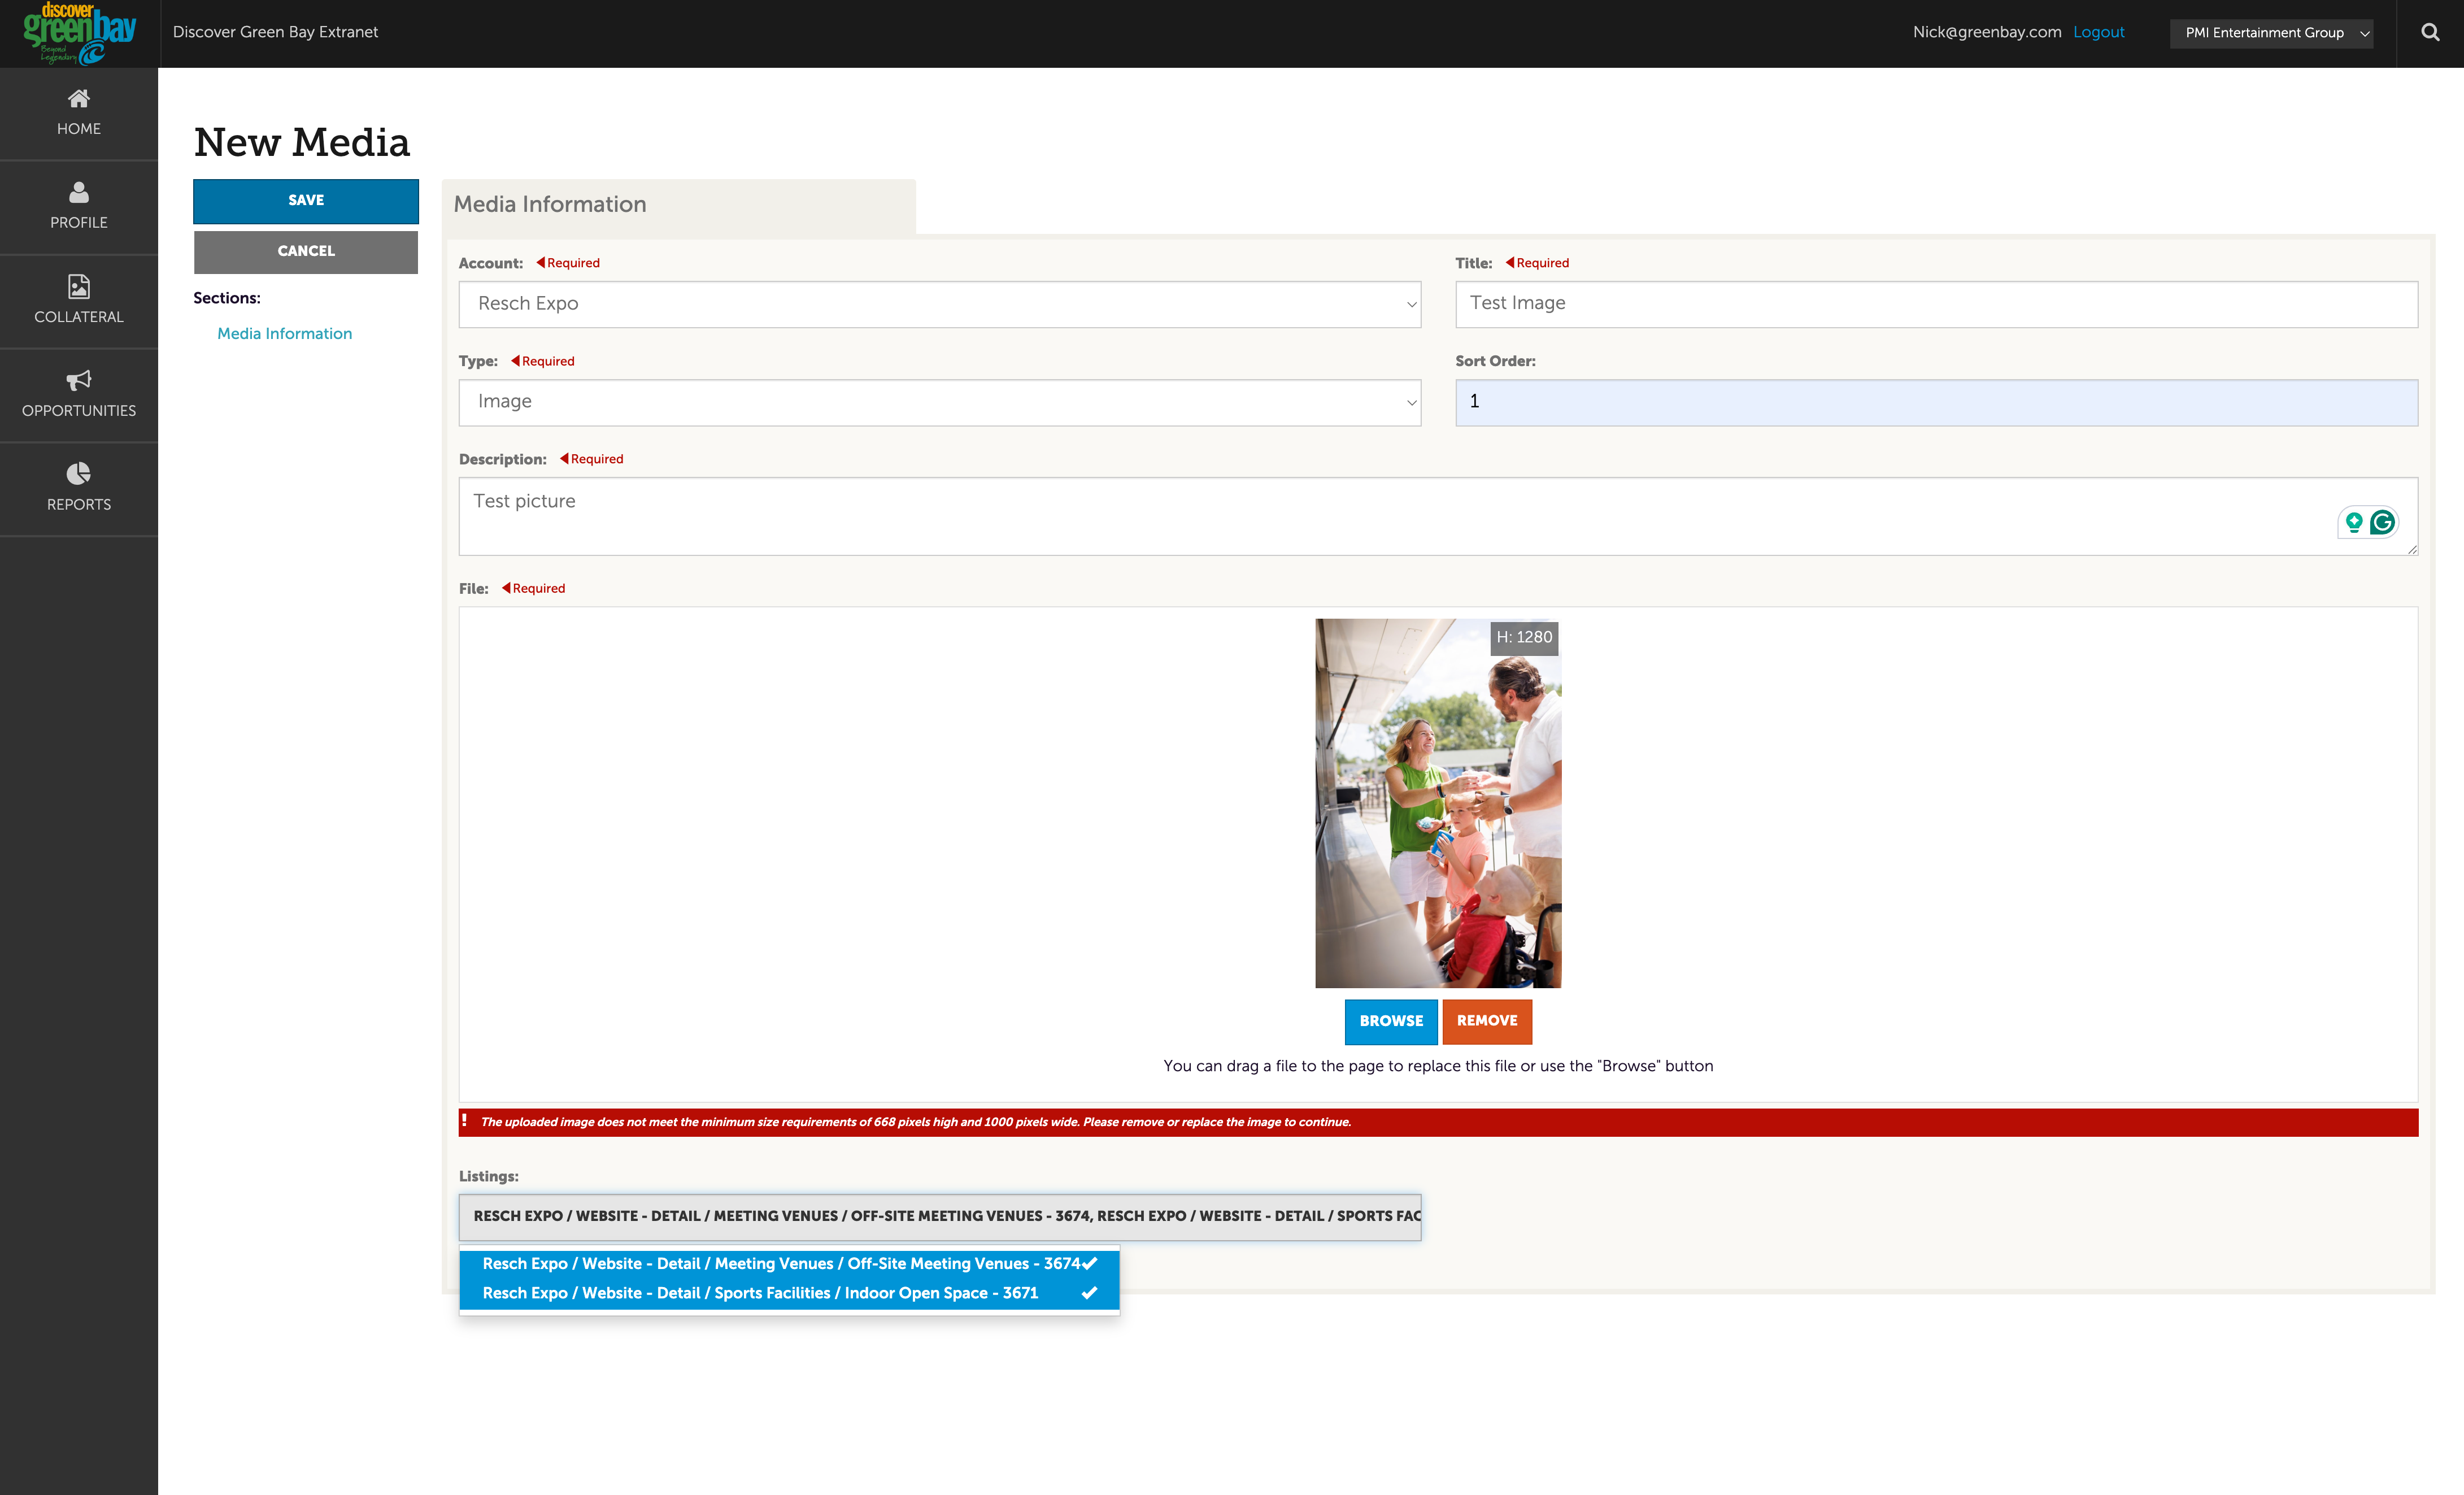Viewport: 2464px width, 1495px height.
Task: Click Browse to choose a file
Action: tap(1391, 1021)
